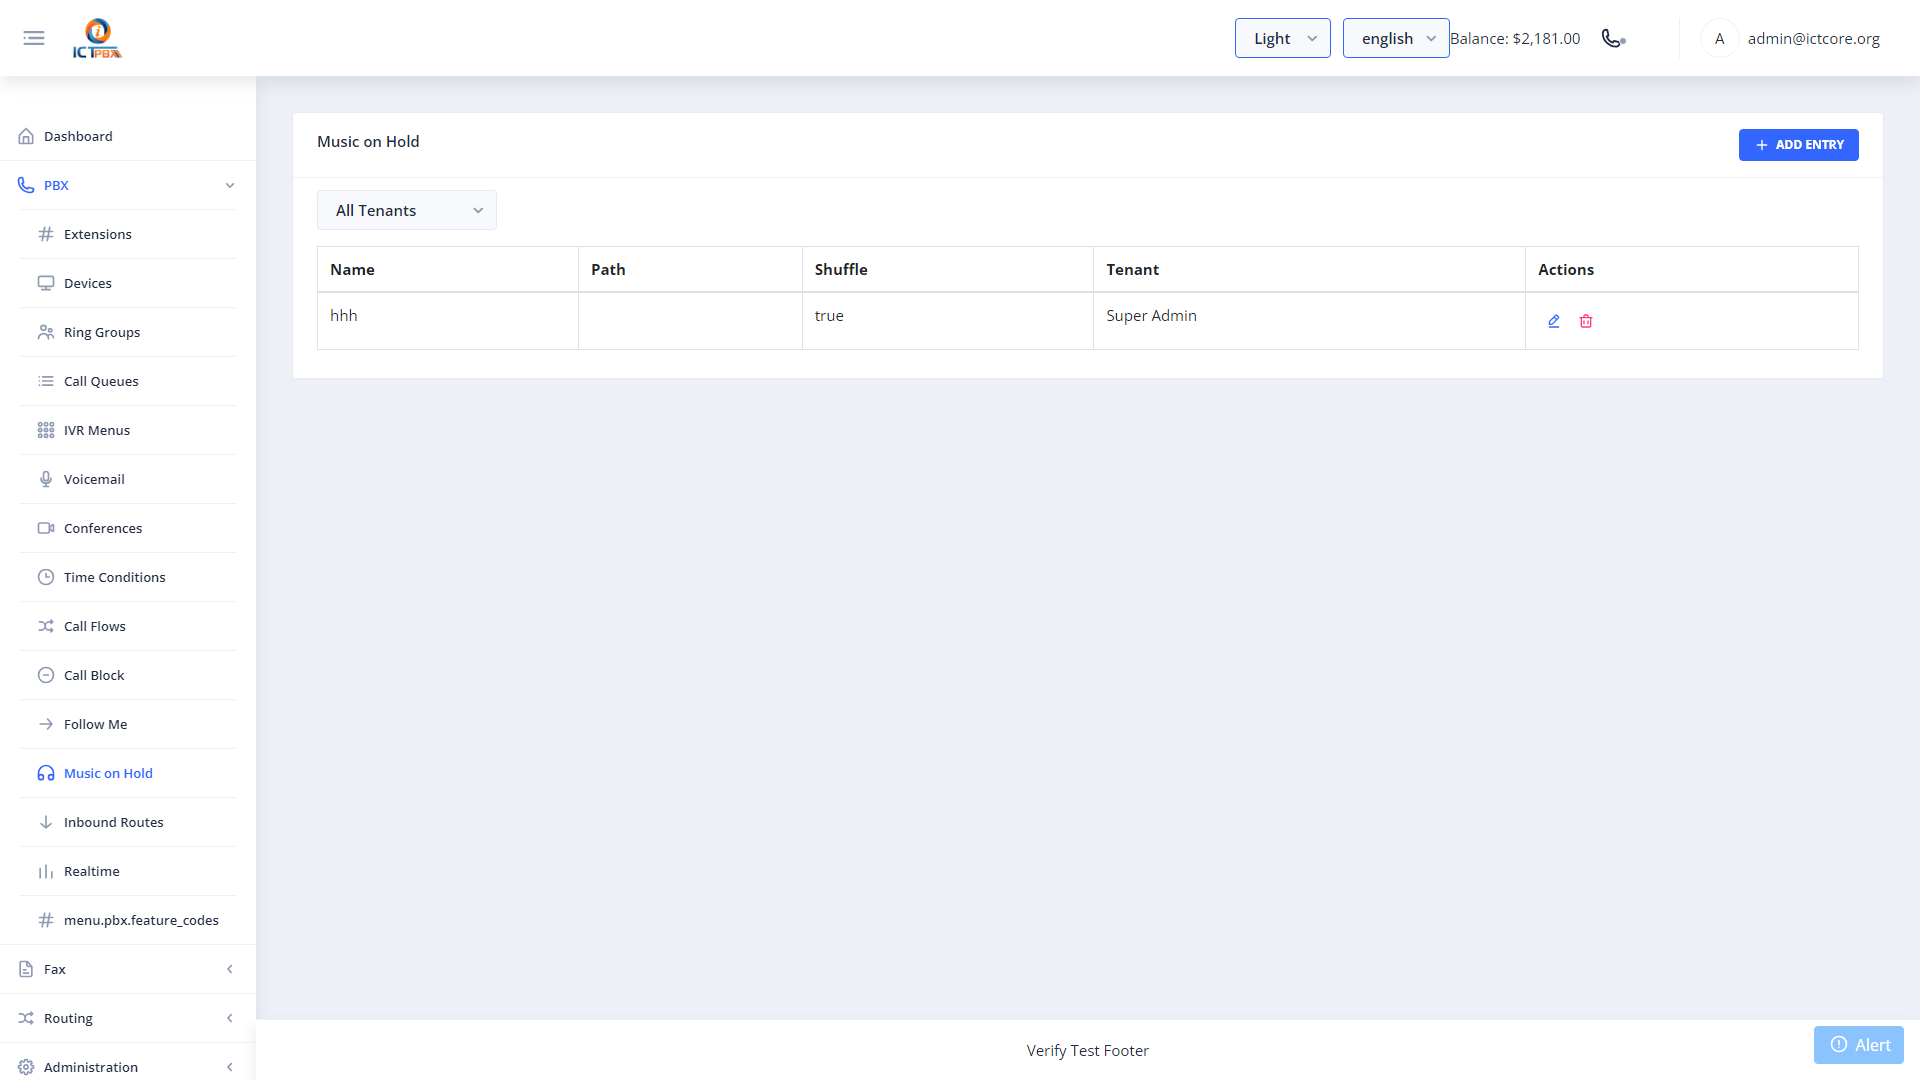
Task: Click the Call Block circle icon
Action: 46,675
